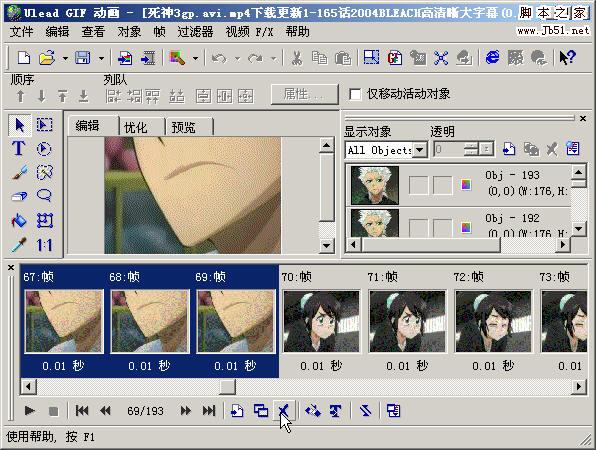Toggle second lock box of Obj - 193
This screenshot has height=450, width=596.
(x=443, y=185)
